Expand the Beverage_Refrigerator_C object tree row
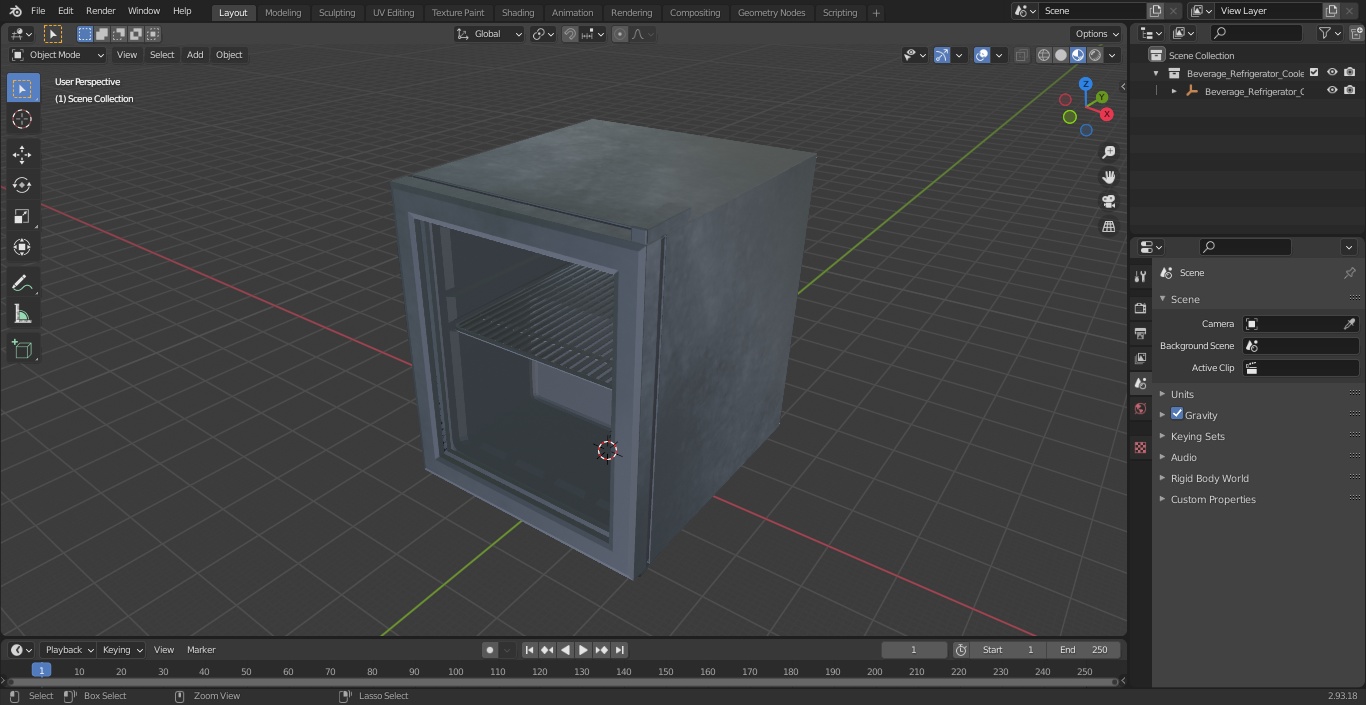This screenshot has width=1366, height=705. (x=1174, y=91)
